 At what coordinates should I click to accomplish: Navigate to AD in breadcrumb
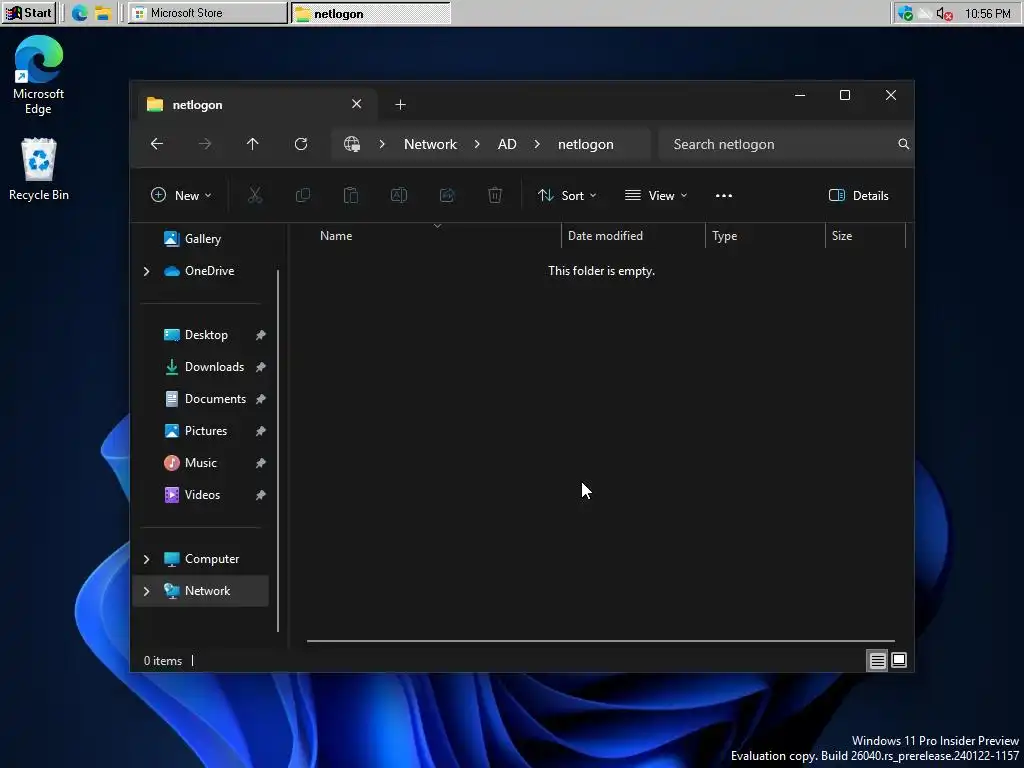tap(507, 144)
